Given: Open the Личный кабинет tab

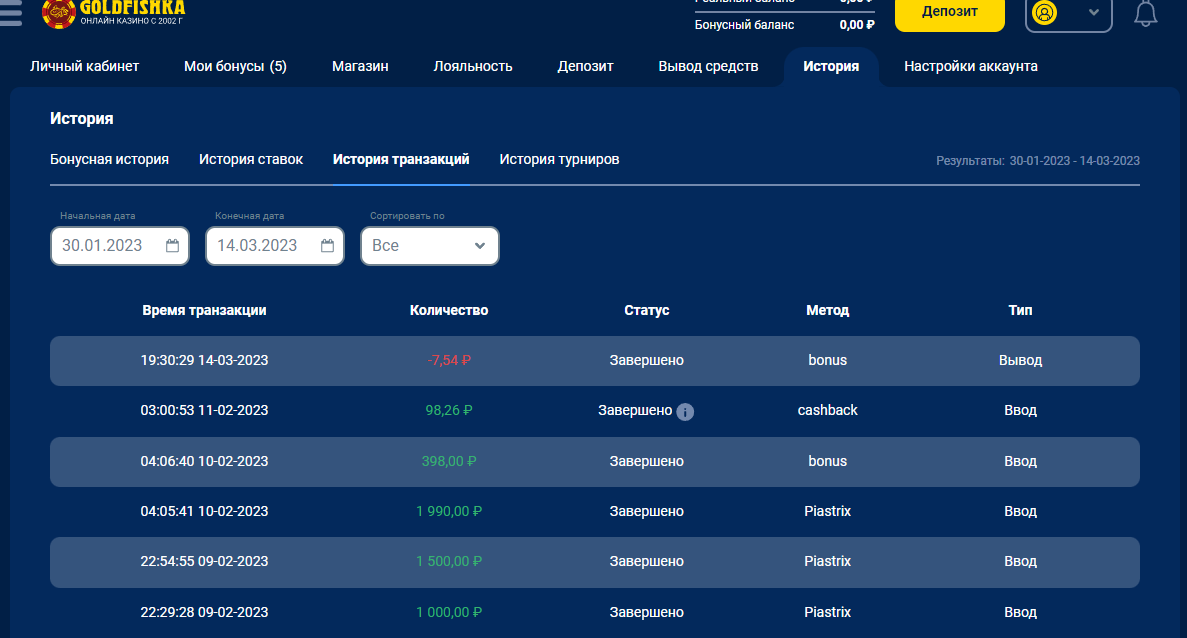Looking at the screenshot, I should point(84,67).
